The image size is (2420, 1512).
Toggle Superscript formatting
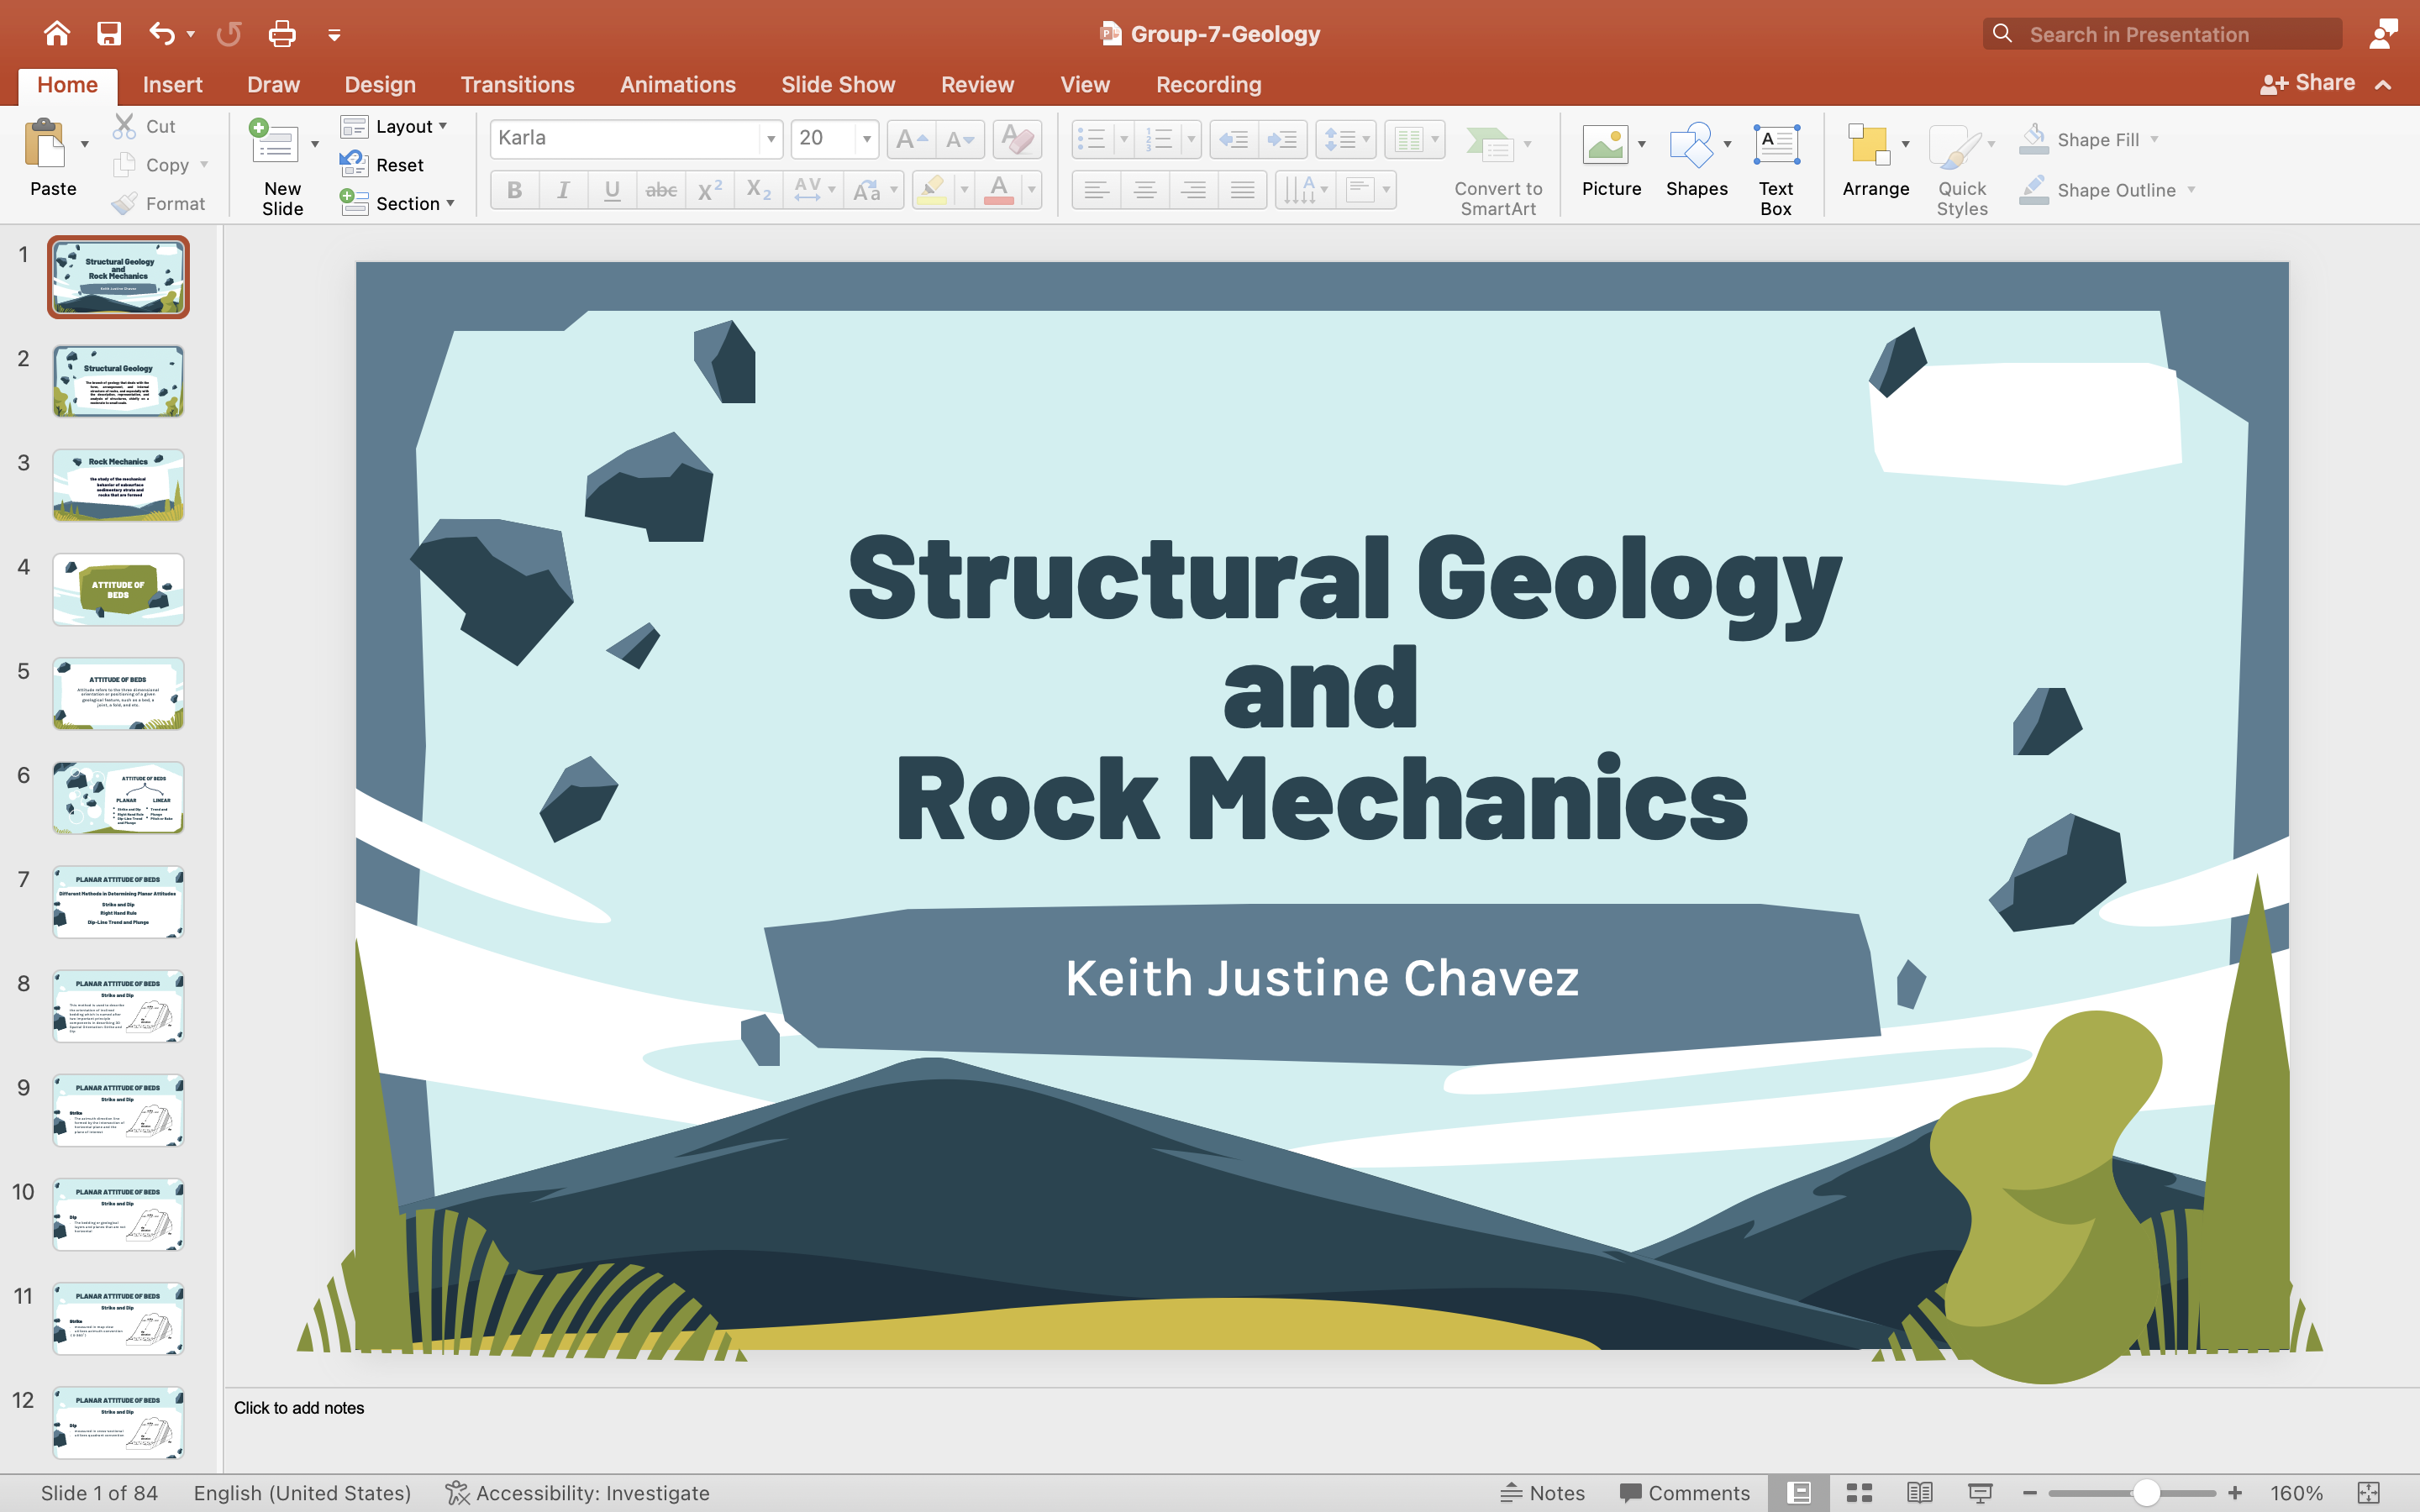710,190
